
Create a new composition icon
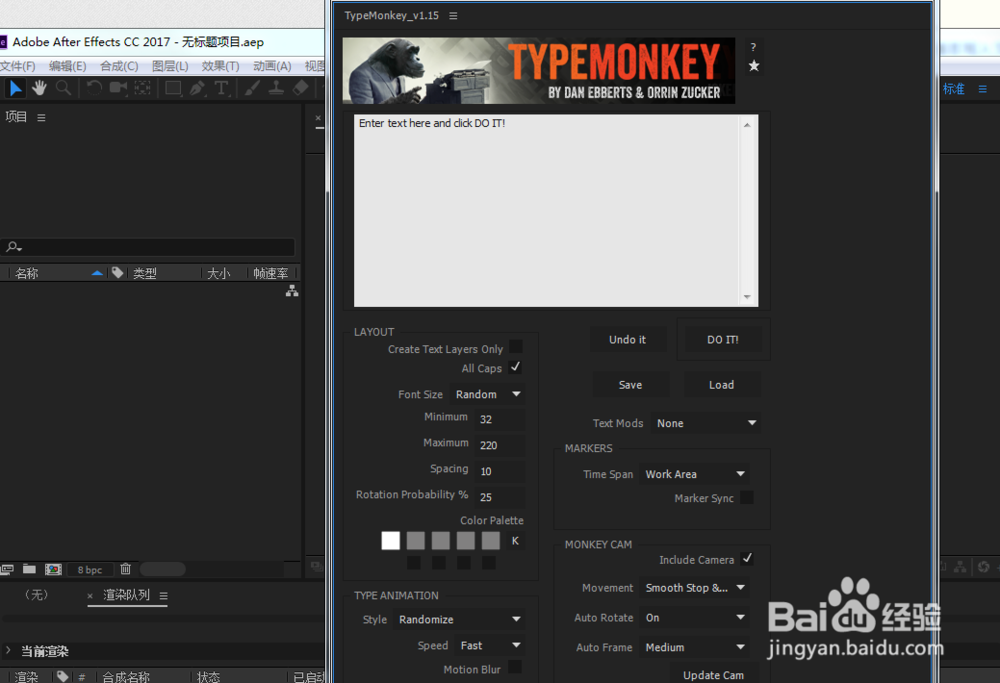54,569
